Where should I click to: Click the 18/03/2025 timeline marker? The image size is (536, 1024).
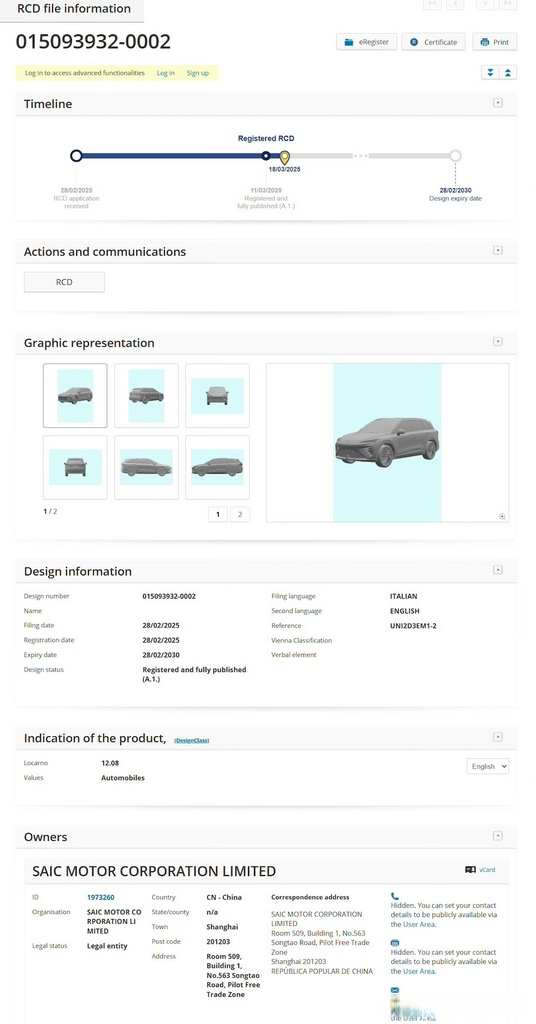coord(284,157)
